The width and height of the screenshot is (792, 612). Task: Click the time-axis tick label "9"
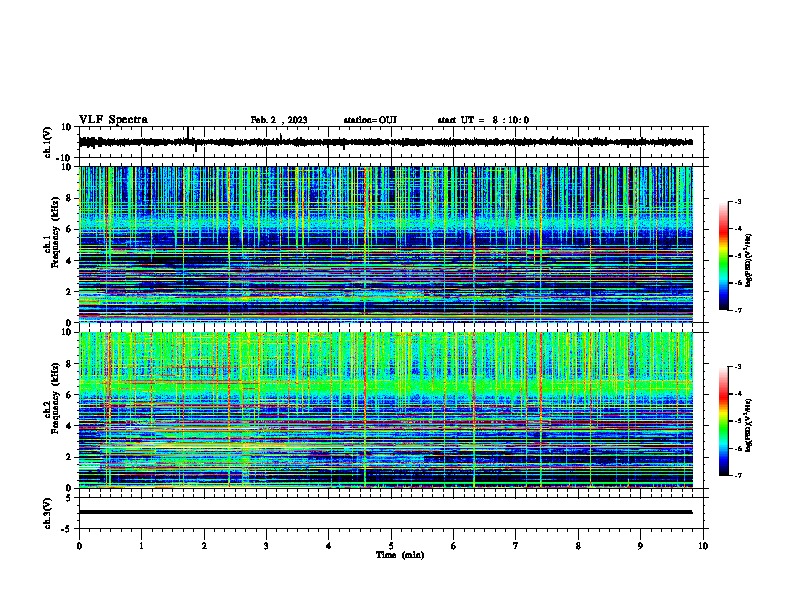[640, 546]
